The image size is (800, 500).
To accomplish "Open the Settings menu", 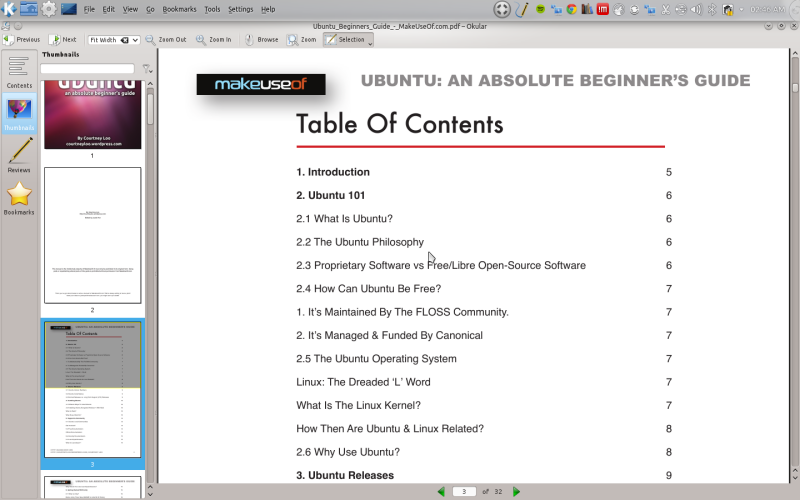I will pyautogui.click(x=240, y=9).
